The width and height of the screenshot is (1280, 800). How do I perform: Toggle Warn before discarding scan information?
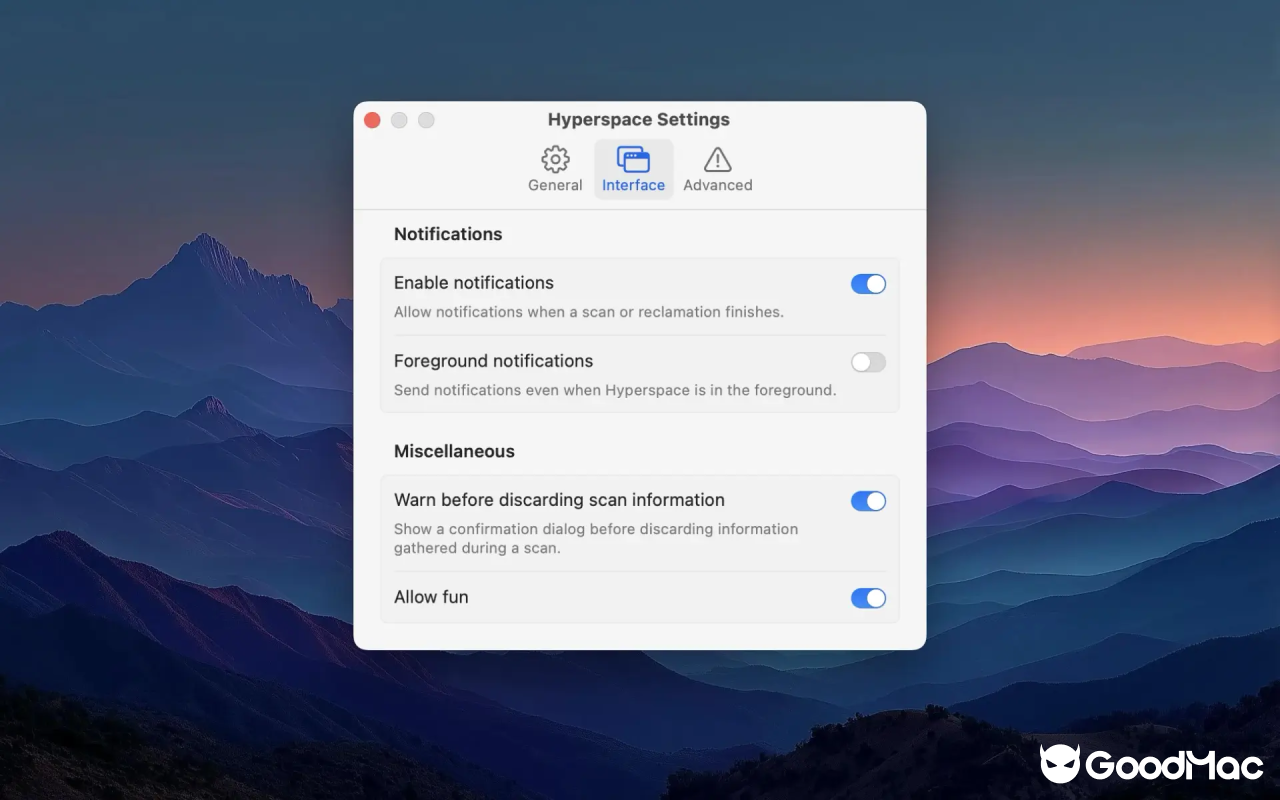coord(868,501)
